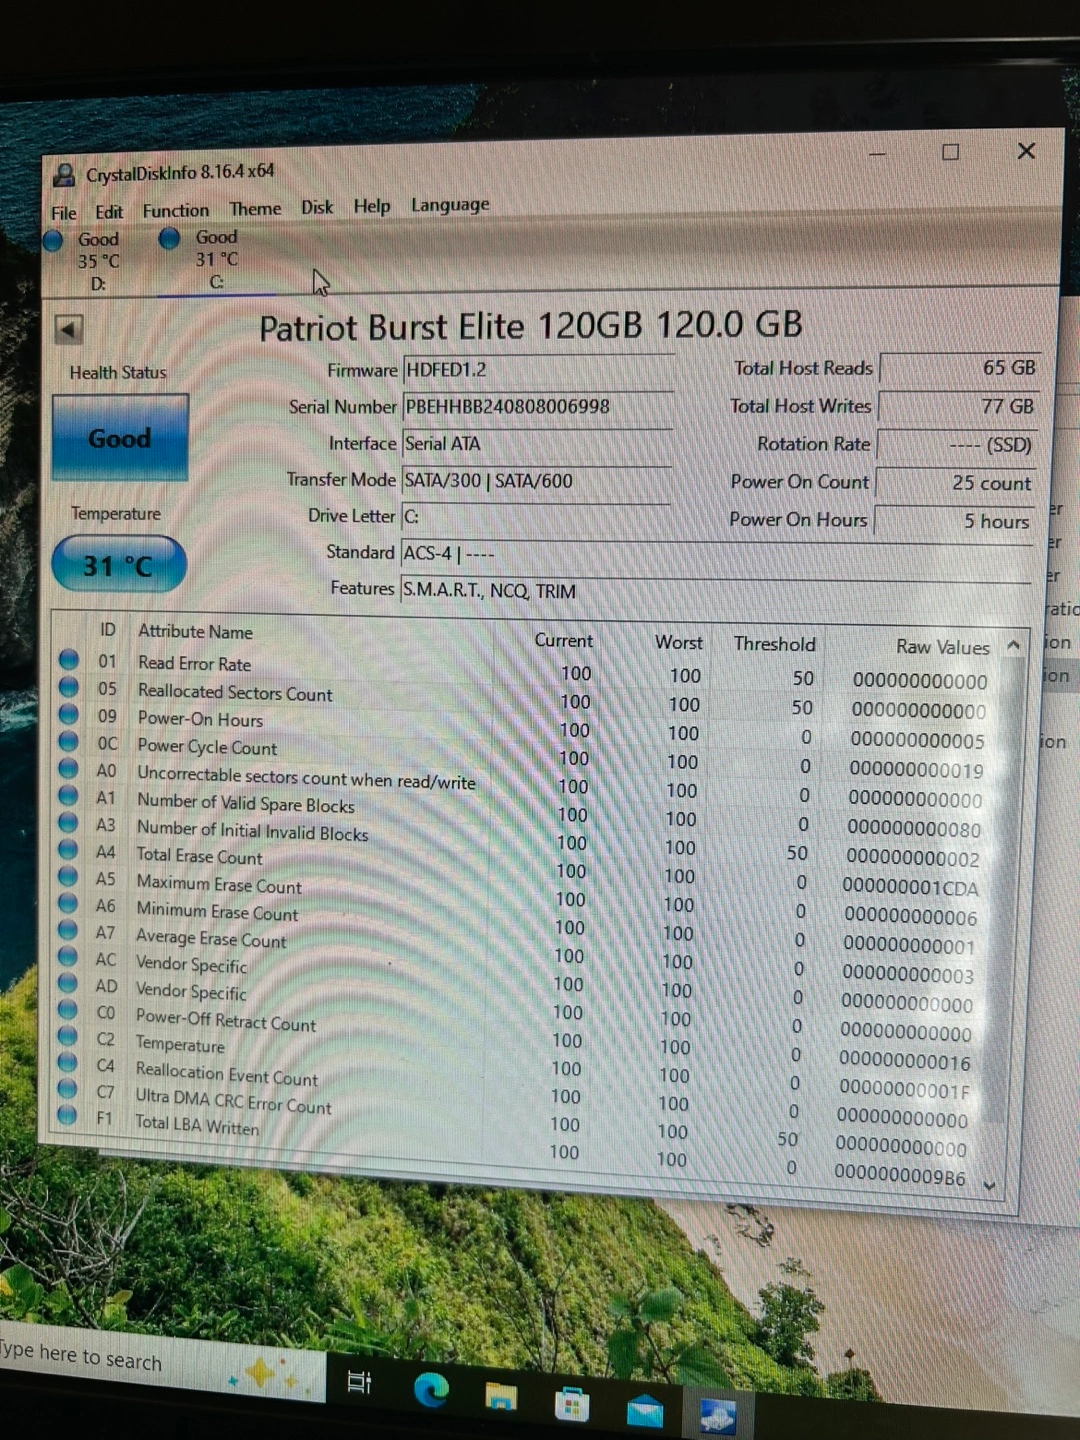Click the previous disk arrow button
Screen dimensions: 1080x1440
(68, 329)
